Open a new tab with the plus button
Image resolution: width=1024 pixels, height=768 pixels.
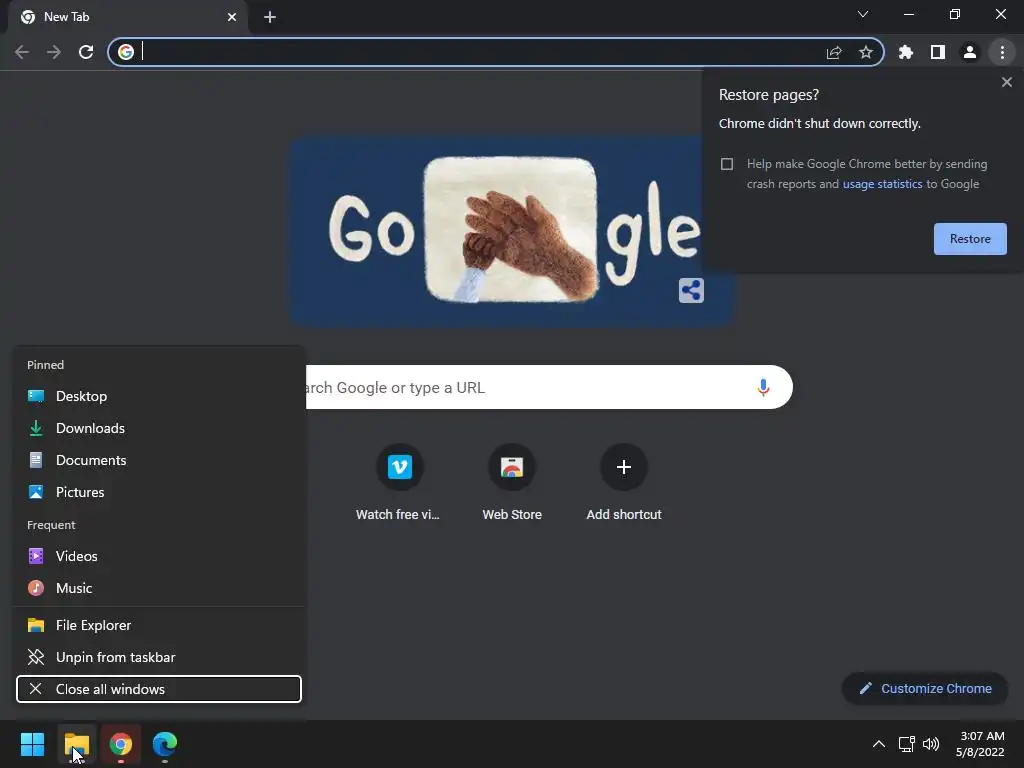(x=270, y=17)
